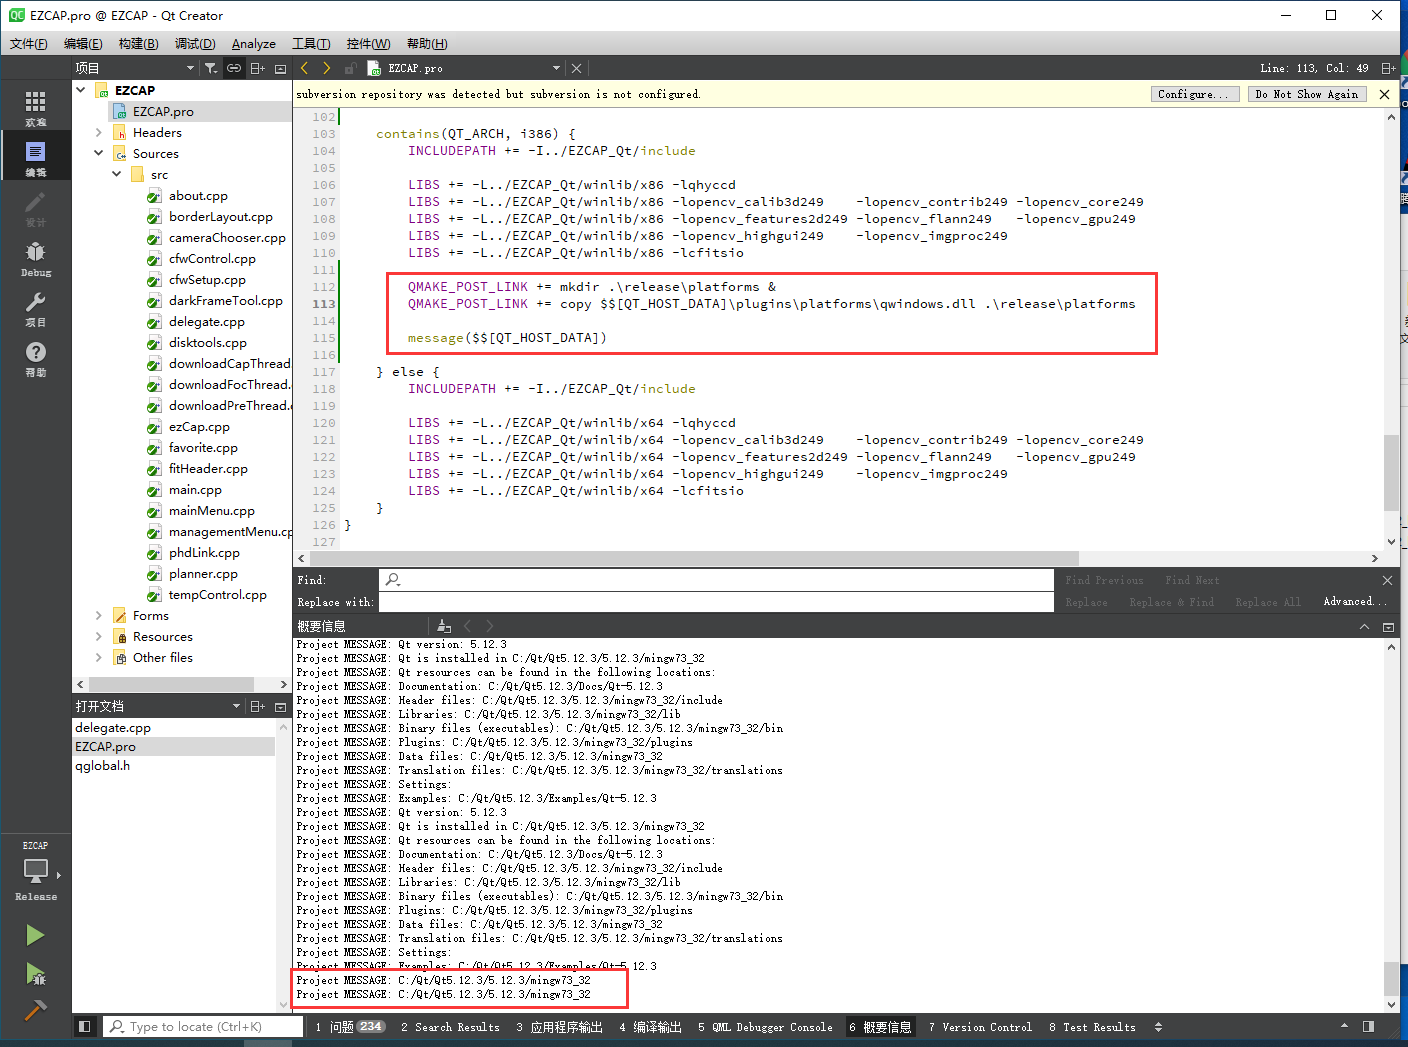Image resolution: width=1408 pixels, height=1047 pixels.
Task: Open the Help mode
Action: [x=35, y=357]
